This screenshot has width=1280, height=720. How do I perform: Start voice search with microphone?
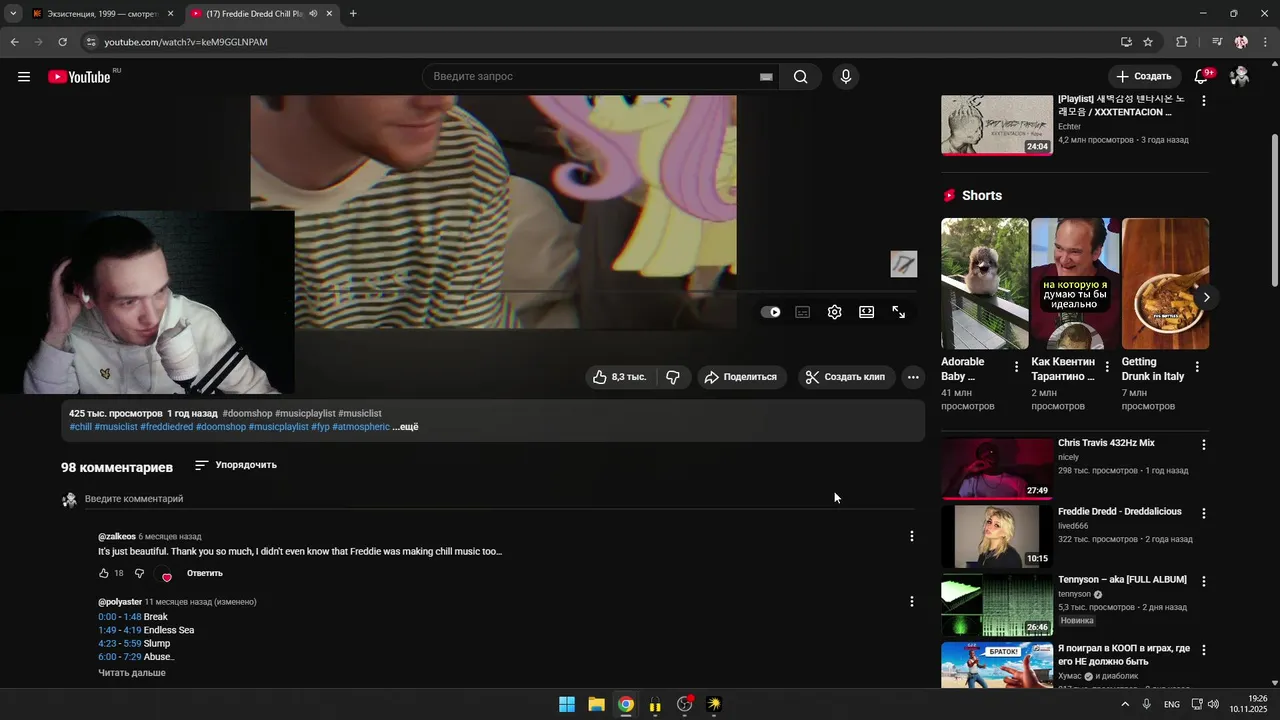point(846,77)
